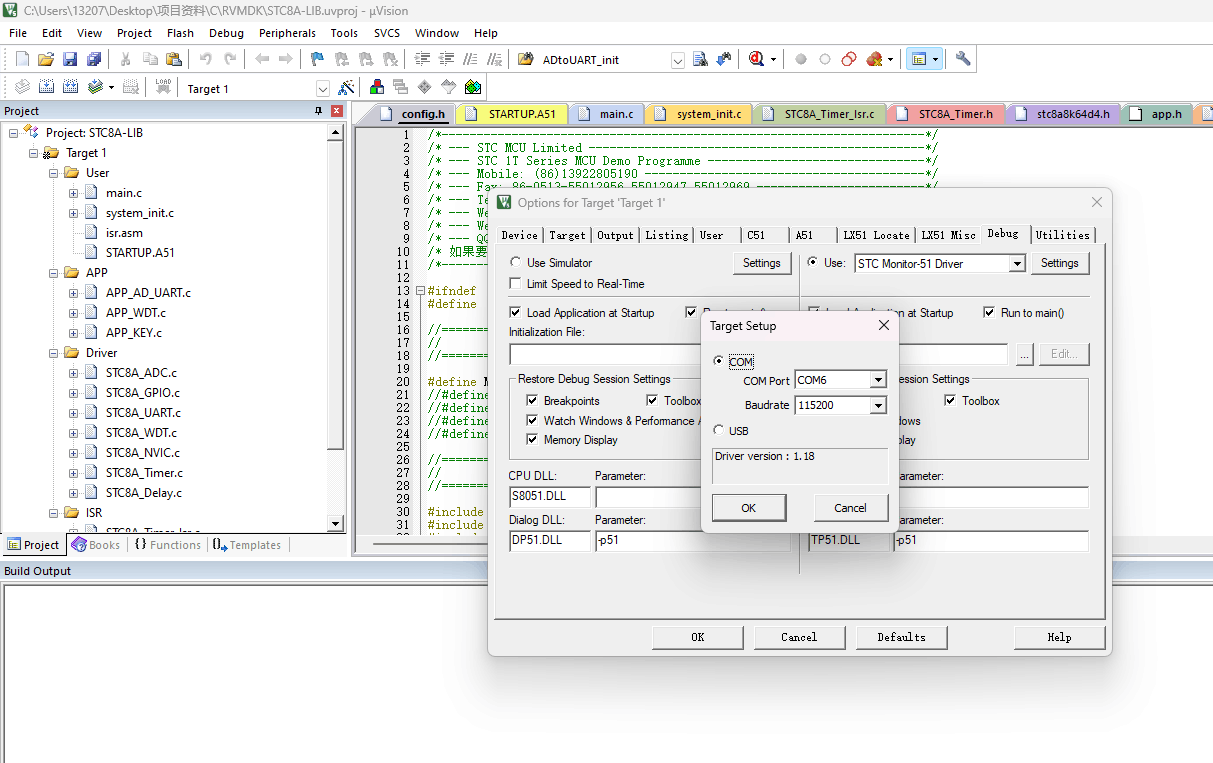The width and height of the screenshot is (1213, 763).
Task: Click the Download LOAD icon
Action: point(163,88)
